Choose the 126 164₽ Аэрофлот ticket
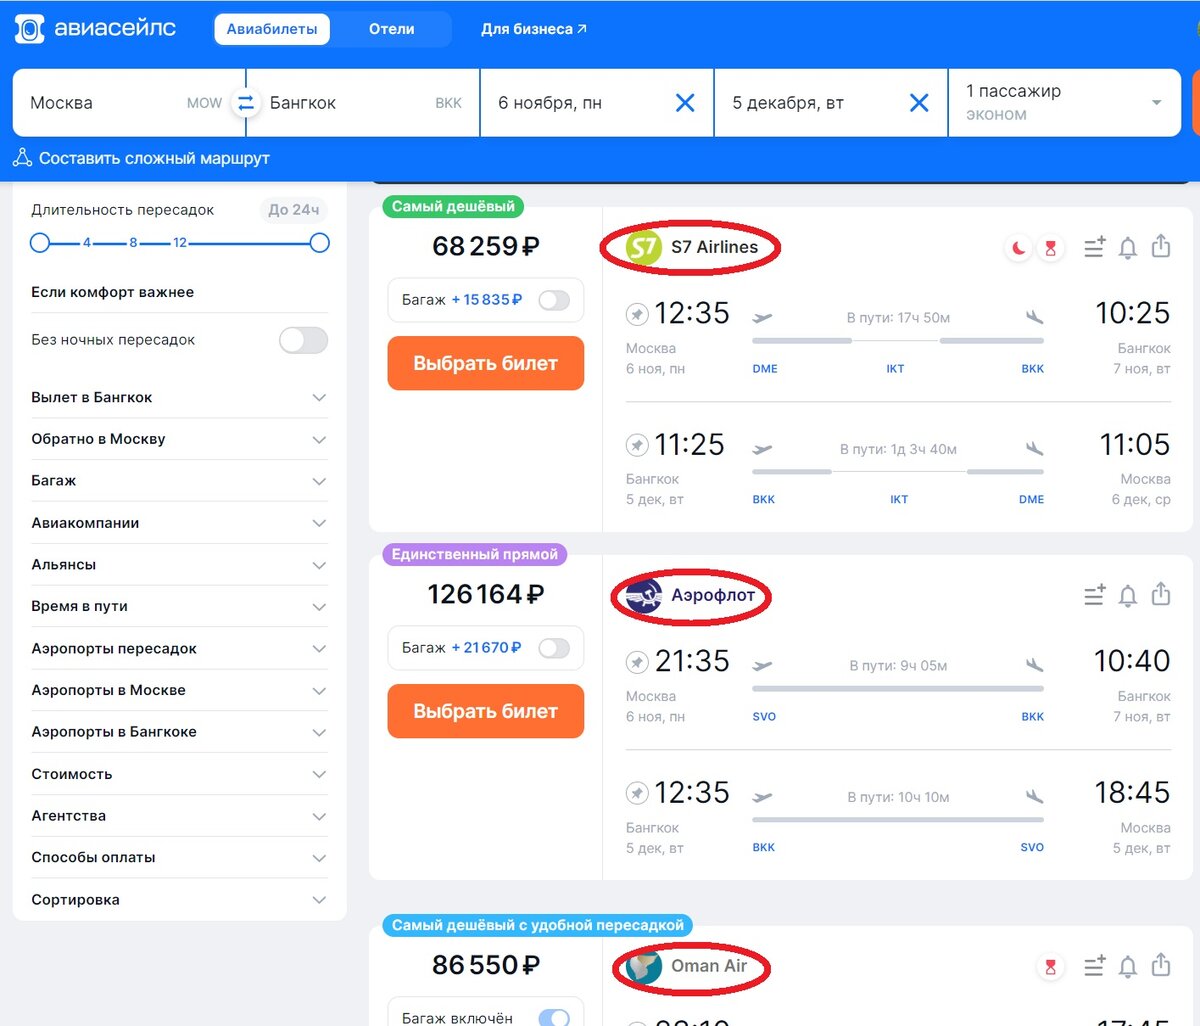1200x1026 pixels. click(485, 711)
